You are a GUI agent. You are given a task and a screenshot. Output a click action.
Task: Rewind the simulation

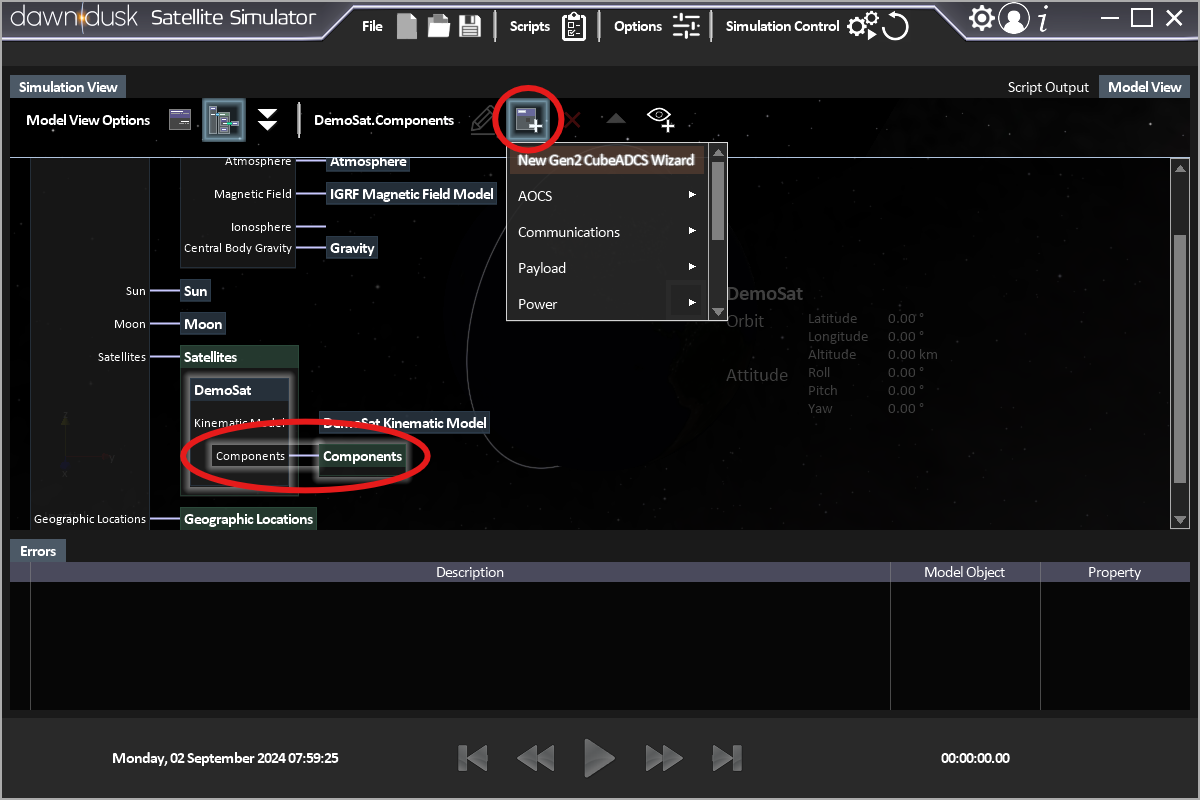[536, 758]
